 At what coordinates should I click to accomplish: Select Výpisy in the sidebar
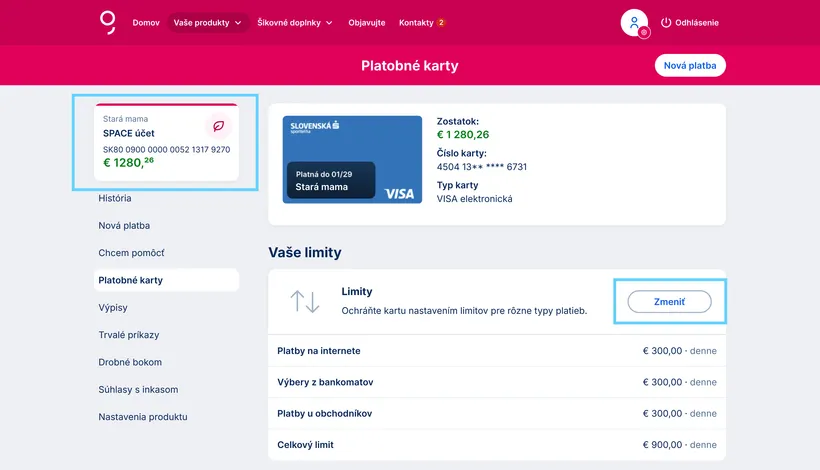[113, 307]
